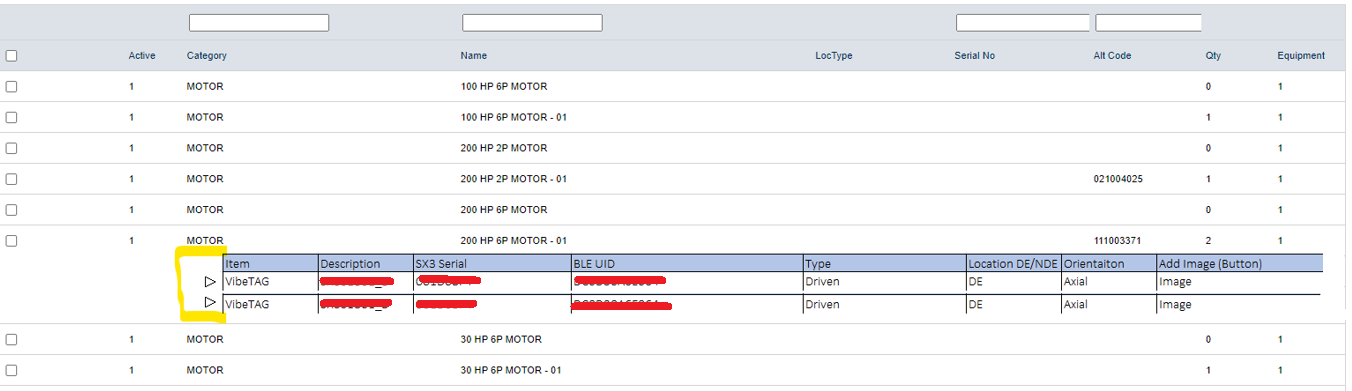Expand the second VibeTAG row triangle

point(210,302)
